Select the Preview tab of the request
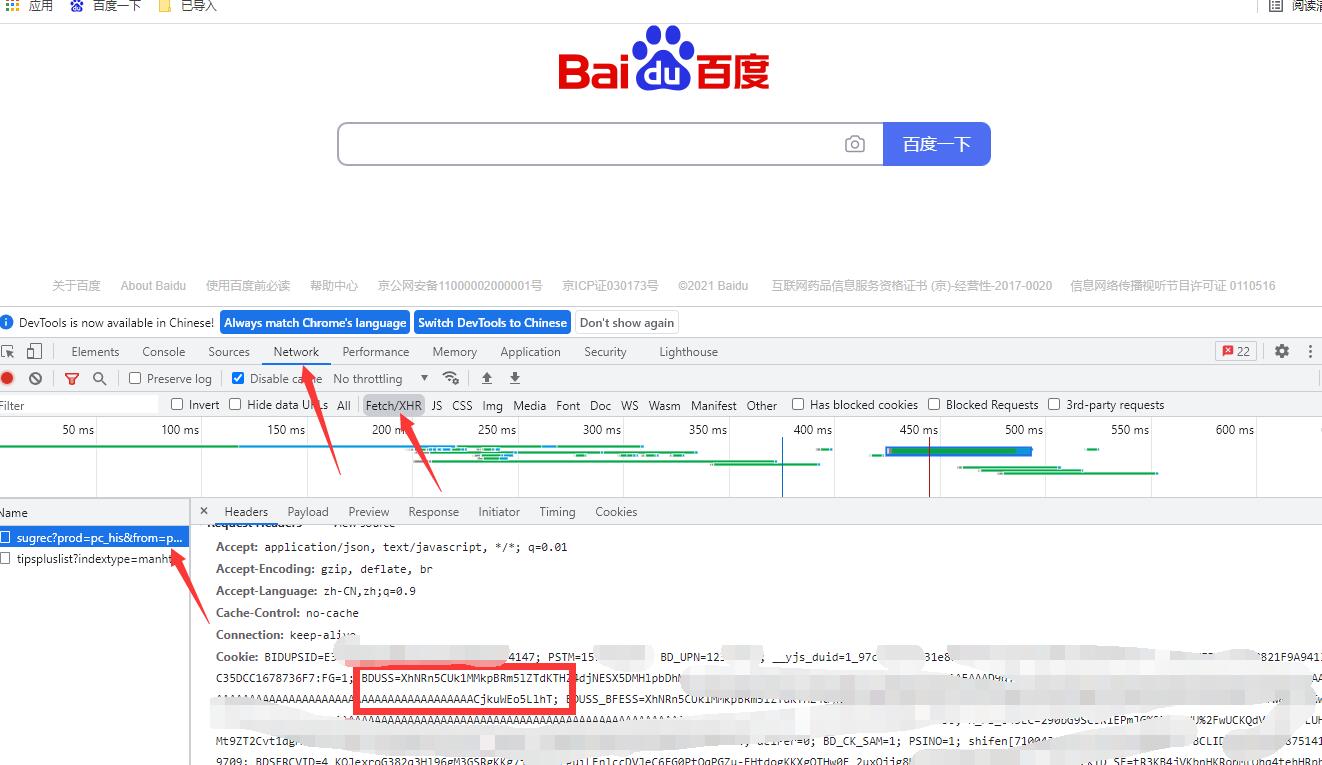This screenshot has width=1322, height=765. click(x=369, y=512)
